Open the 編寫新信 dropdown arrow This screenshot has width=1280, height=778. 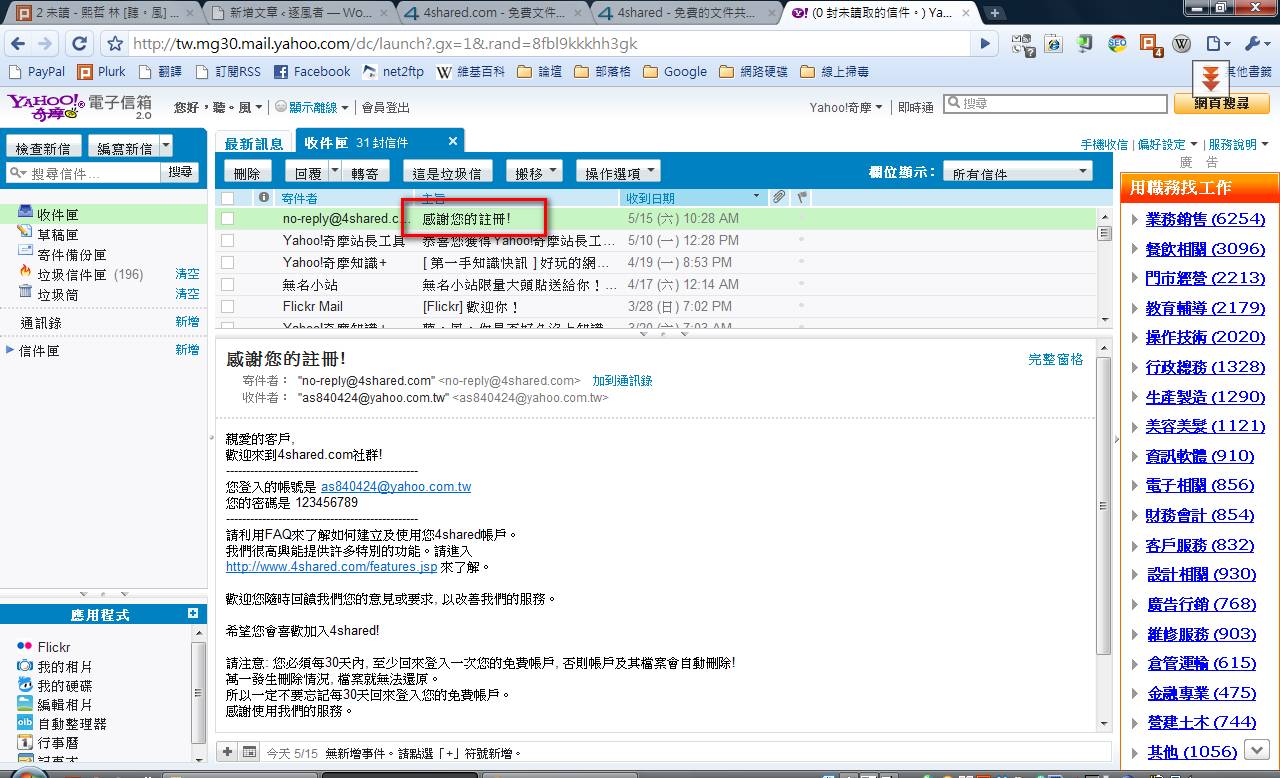[x=165, y=147]
